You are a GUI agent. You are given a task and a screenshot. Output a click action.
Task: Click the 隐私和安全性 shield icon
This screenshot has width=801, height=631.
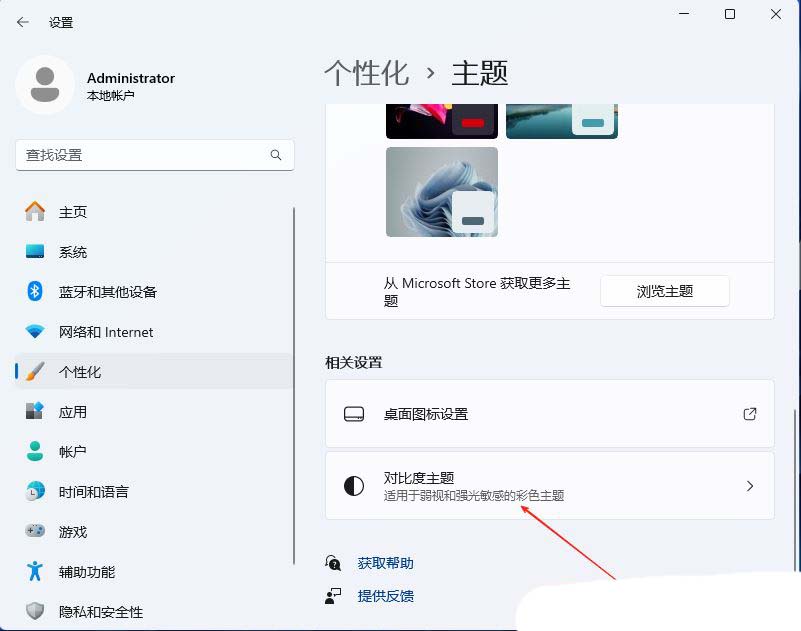(35, 611)
